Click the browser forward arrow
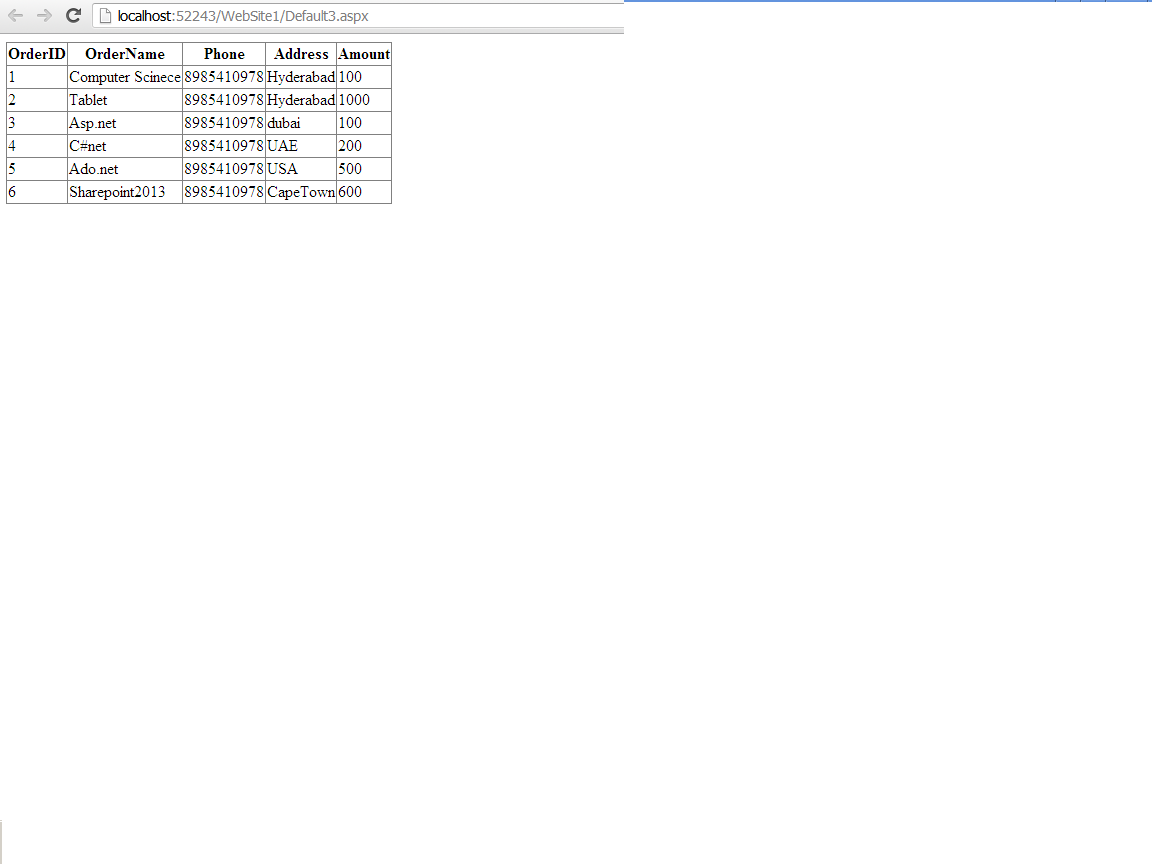 (42, 15)
